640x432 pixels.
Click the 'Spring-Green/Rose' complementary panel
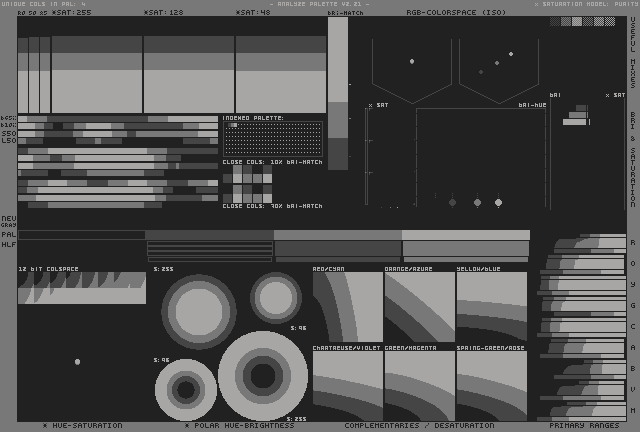pyautogui.click(x=492, y=386)
